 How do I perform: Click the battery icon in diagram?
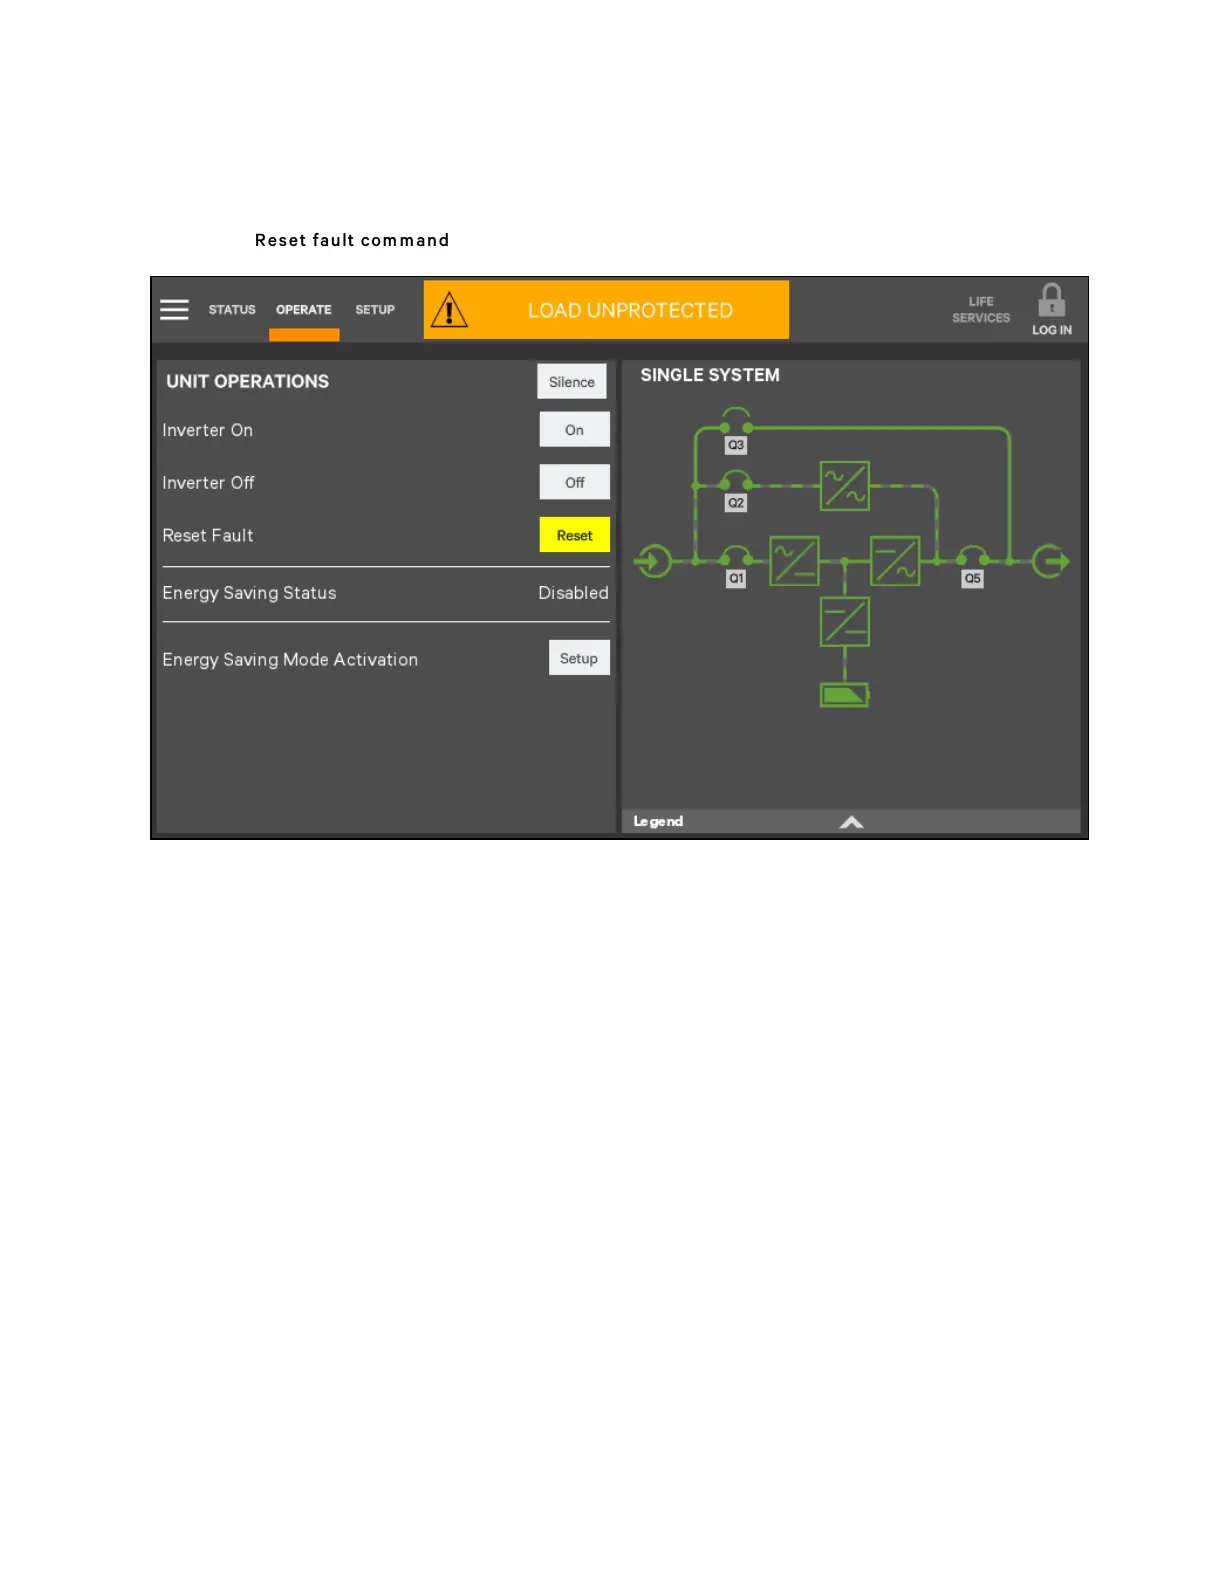click(845, 695)
